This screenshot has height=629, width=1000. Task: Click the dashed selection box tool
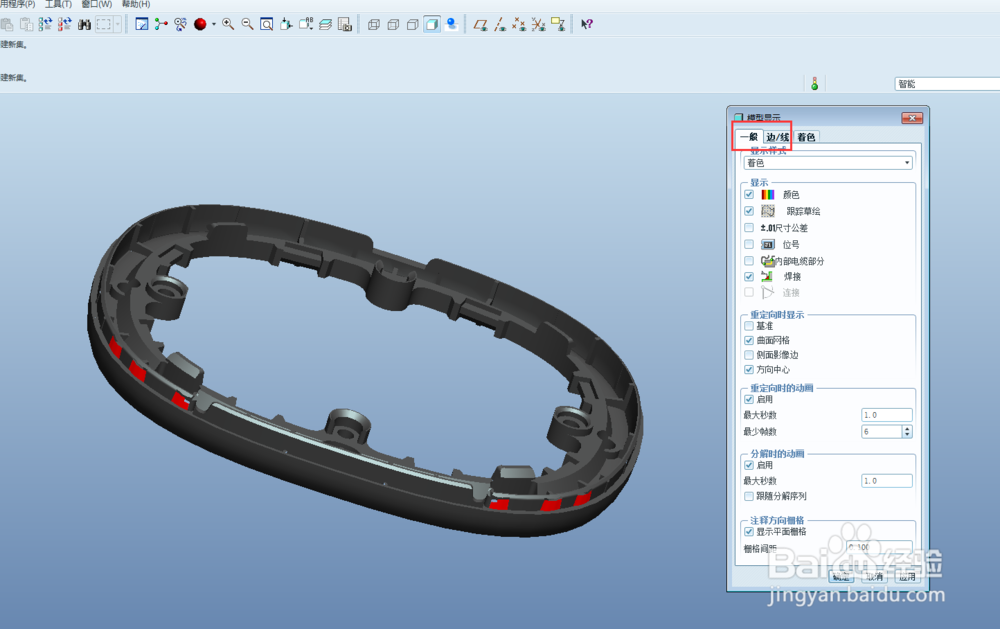(x=103, y=24)
